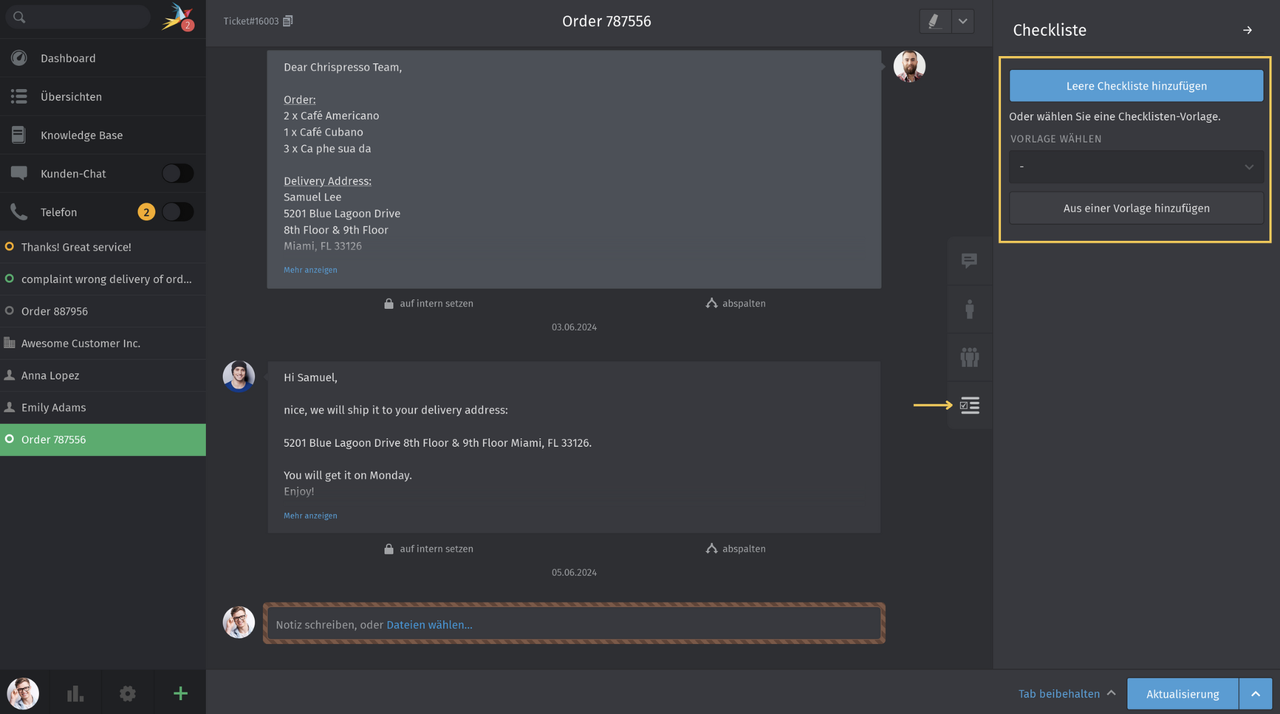The image size is (1280, 714).
Task: Open the organization sidebar panel
Action: [x=968, y=357]
